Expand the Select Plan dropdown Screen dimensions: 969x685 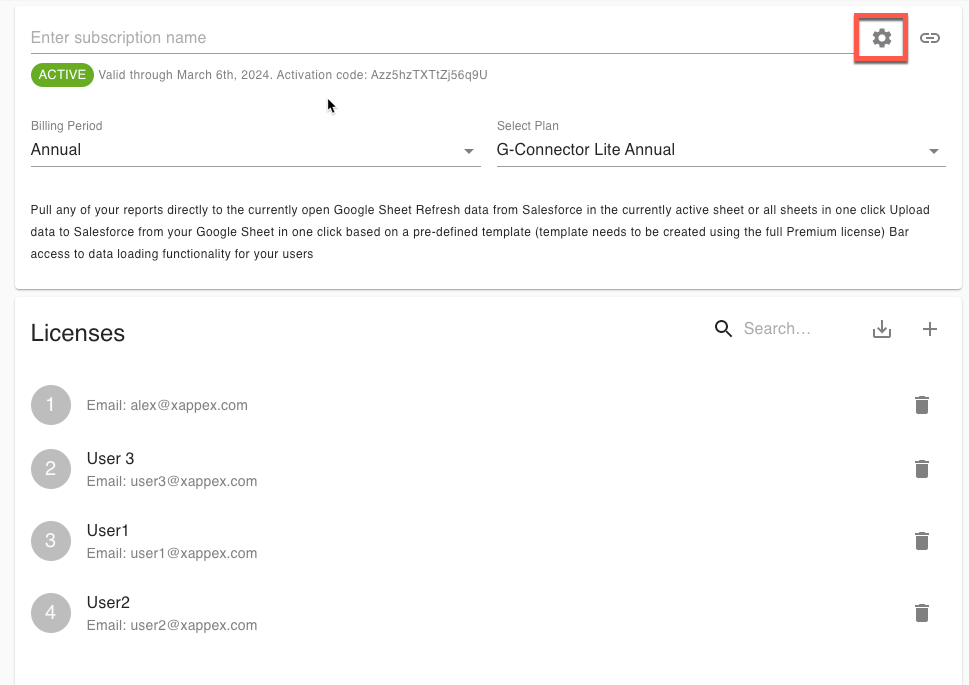(x=720, y=150)
